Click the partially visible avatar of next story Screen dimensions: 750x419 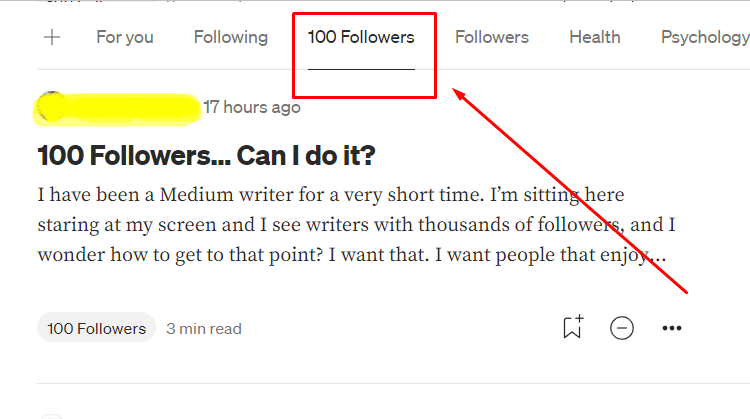51,417
